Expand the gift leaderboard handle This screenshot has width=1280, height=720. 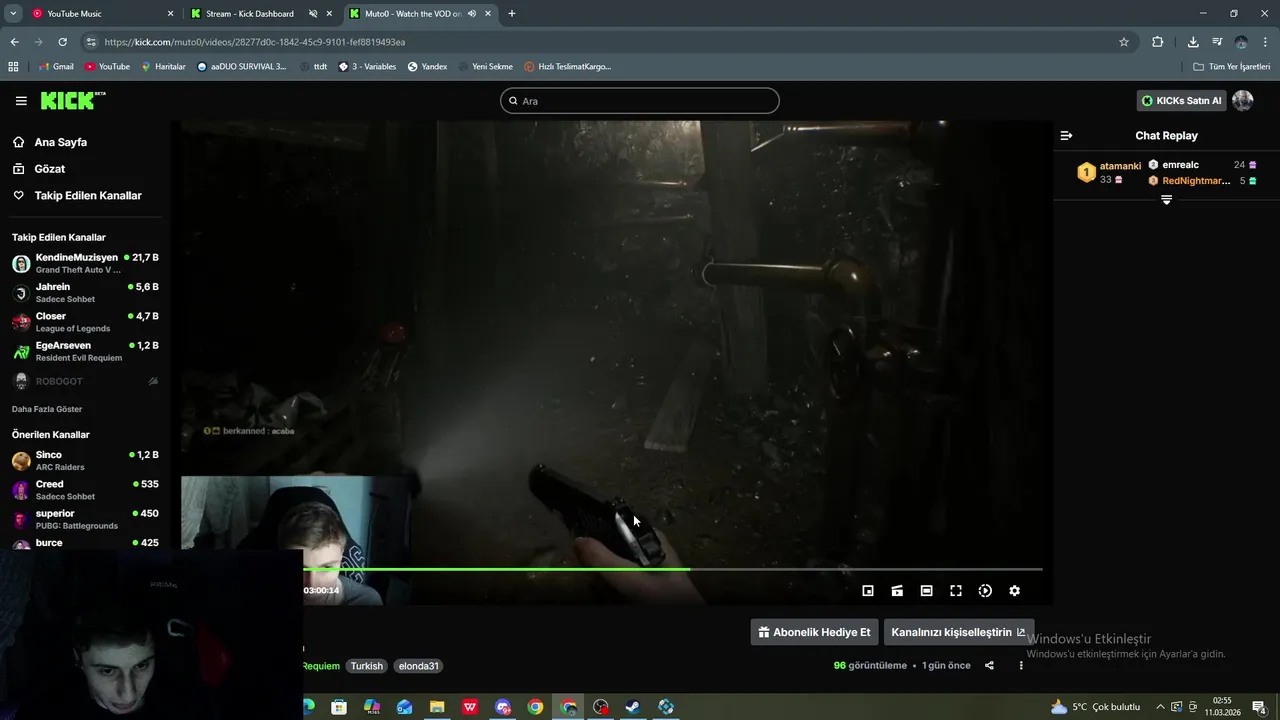coord(1166,200)
